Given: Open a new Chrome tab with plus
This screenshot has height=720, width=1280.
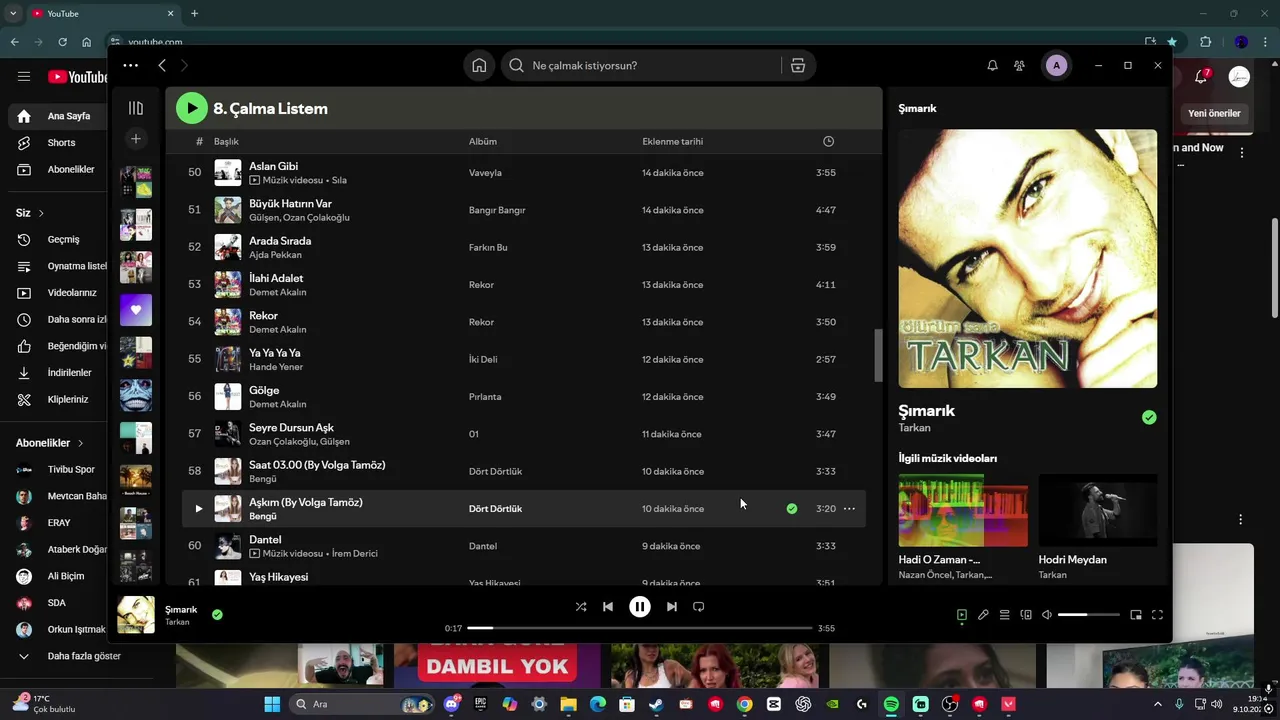Looking at the screenshot, I should click(x=194, y=13).
